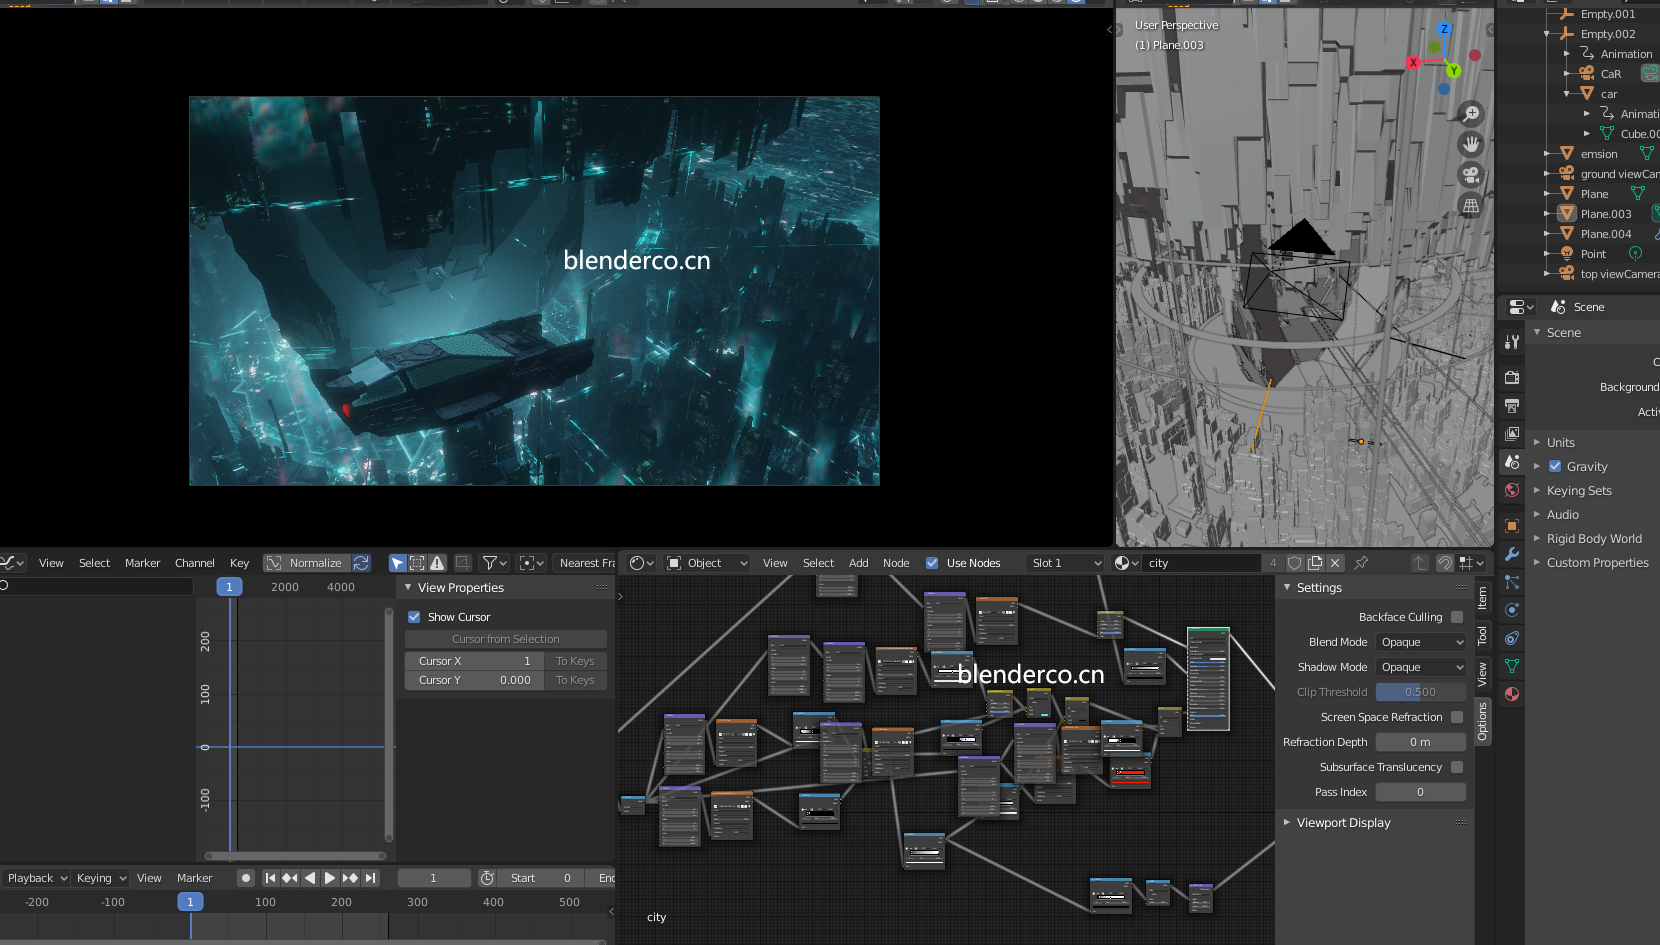Image resolution: width=1660 pixels, height=945 pixels.
Task: Click the viewport pan hand icon
Action: pos(1470,145)
